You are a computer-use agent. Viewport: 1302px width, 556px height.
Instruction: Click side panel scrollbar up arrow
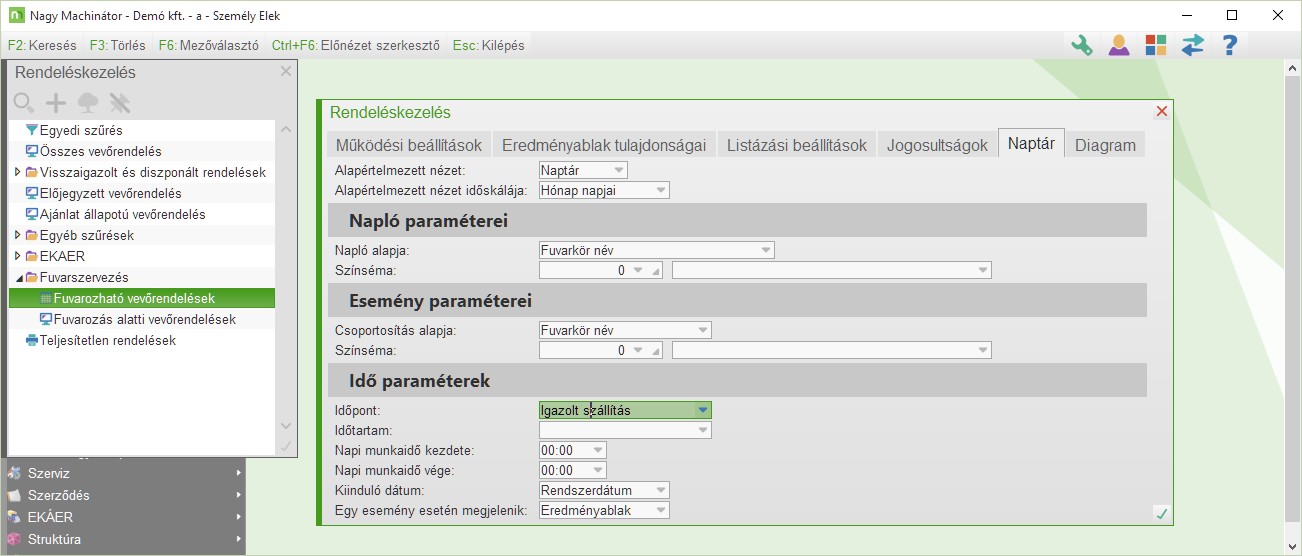pos(285,130)
